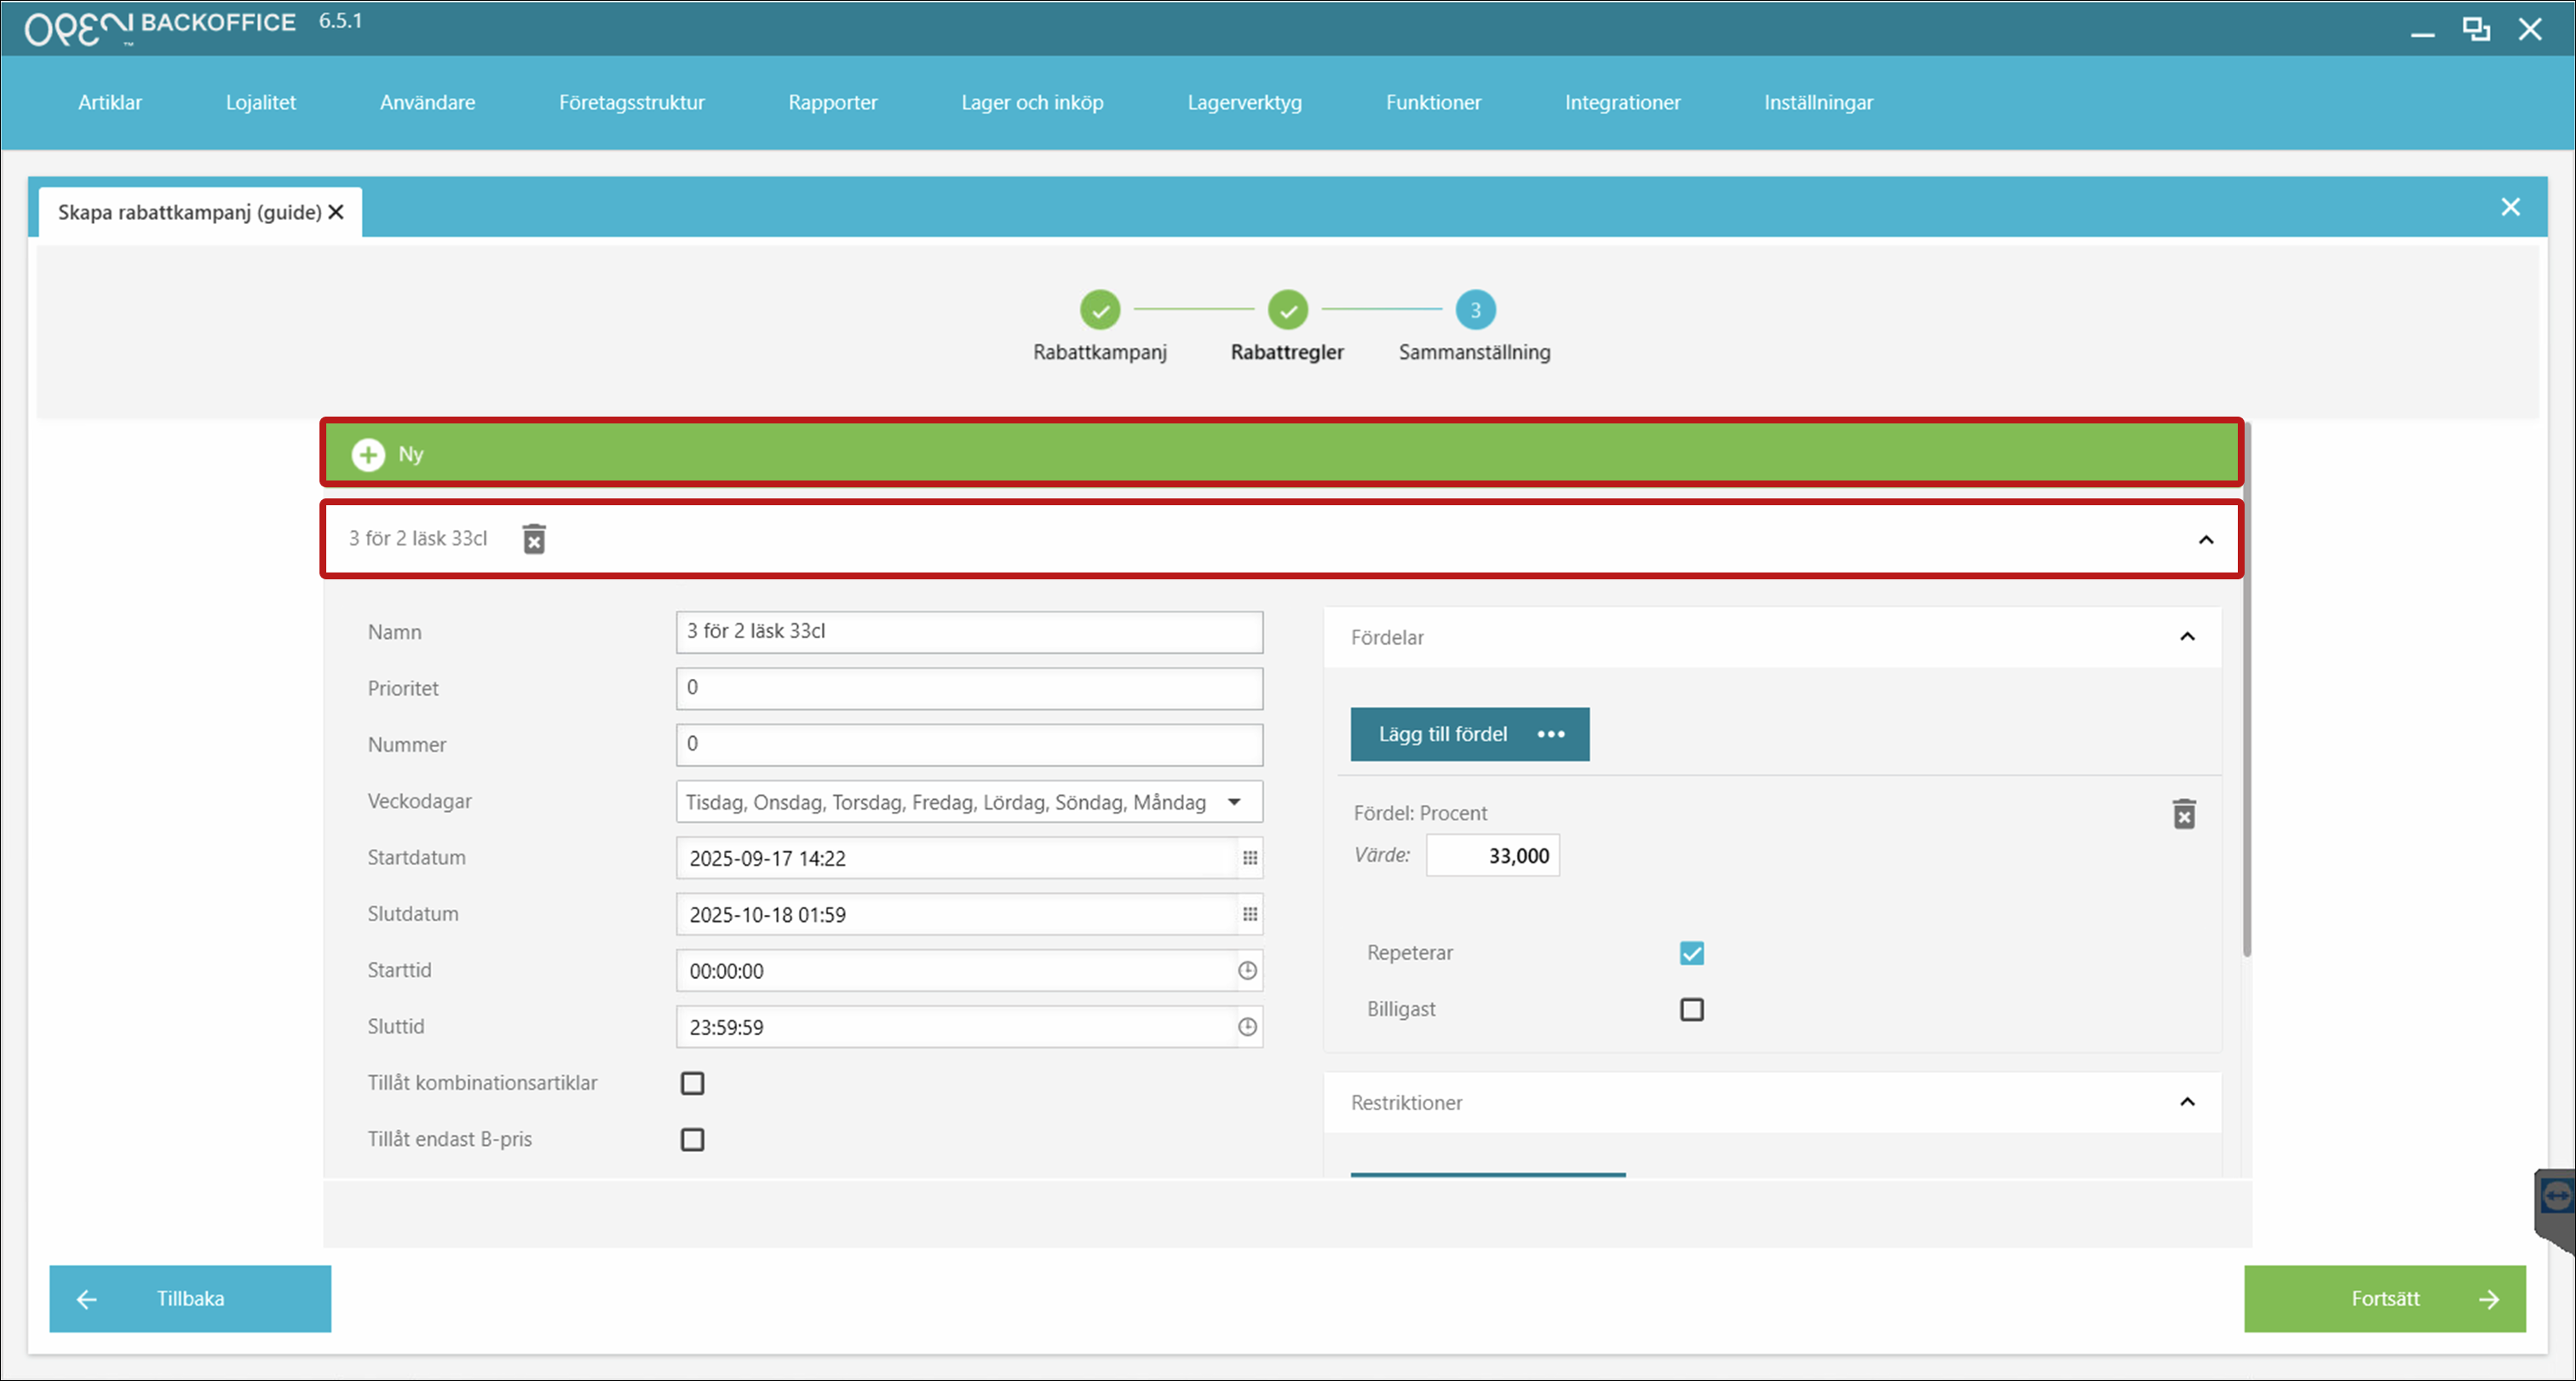
Task: Open the Veckodagar dropdown
Action: (969, 802)
